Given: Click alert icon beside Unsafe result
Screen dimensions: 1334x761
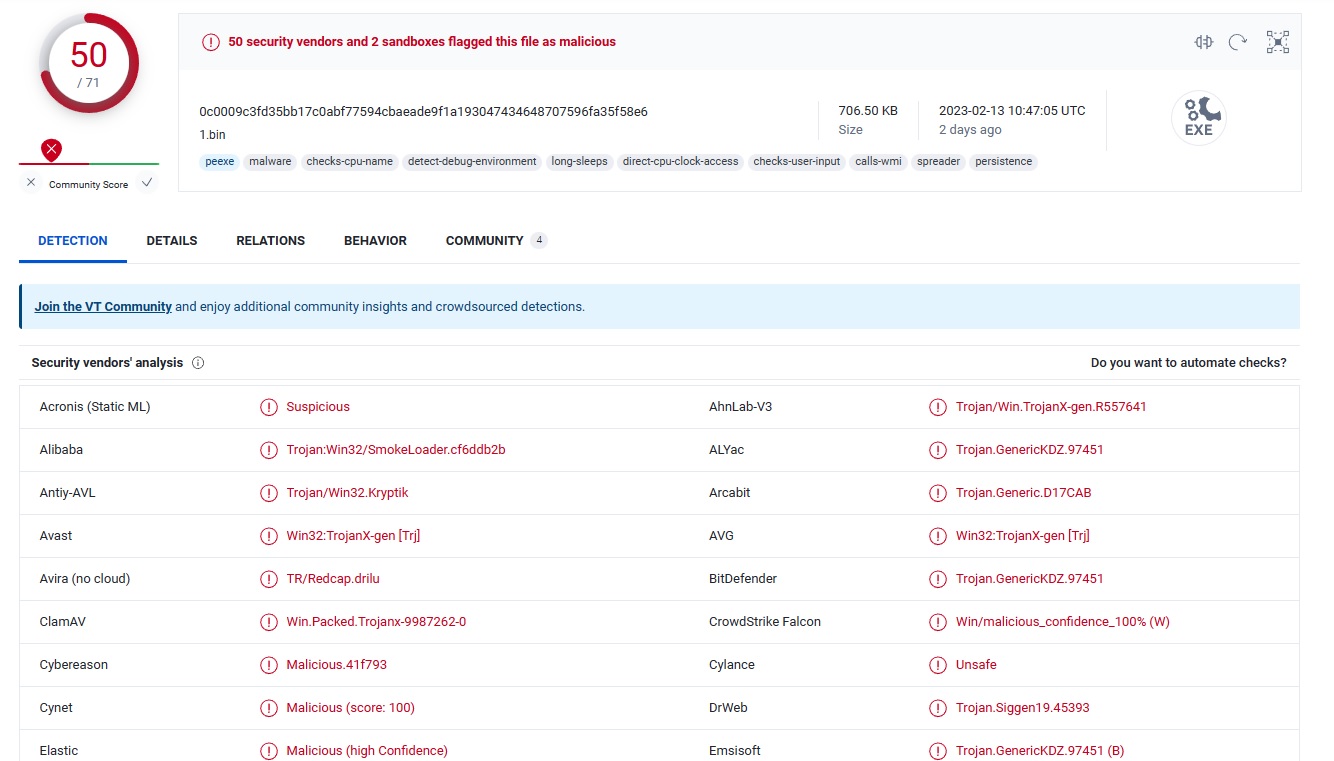Looking at the screenshot, I should (x=938, y=665).
